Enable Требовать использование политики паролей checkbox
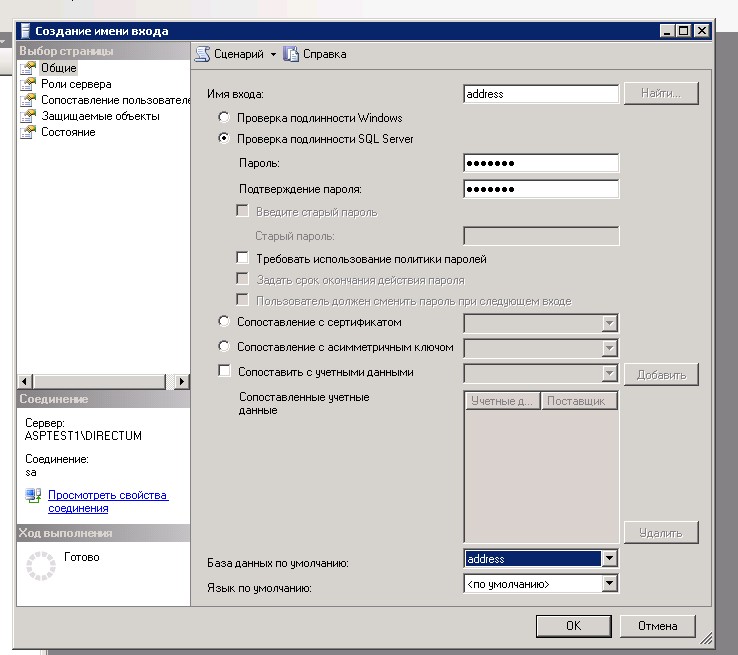The height and width of the screenshot is (655, 738). [x=242, y=258]
